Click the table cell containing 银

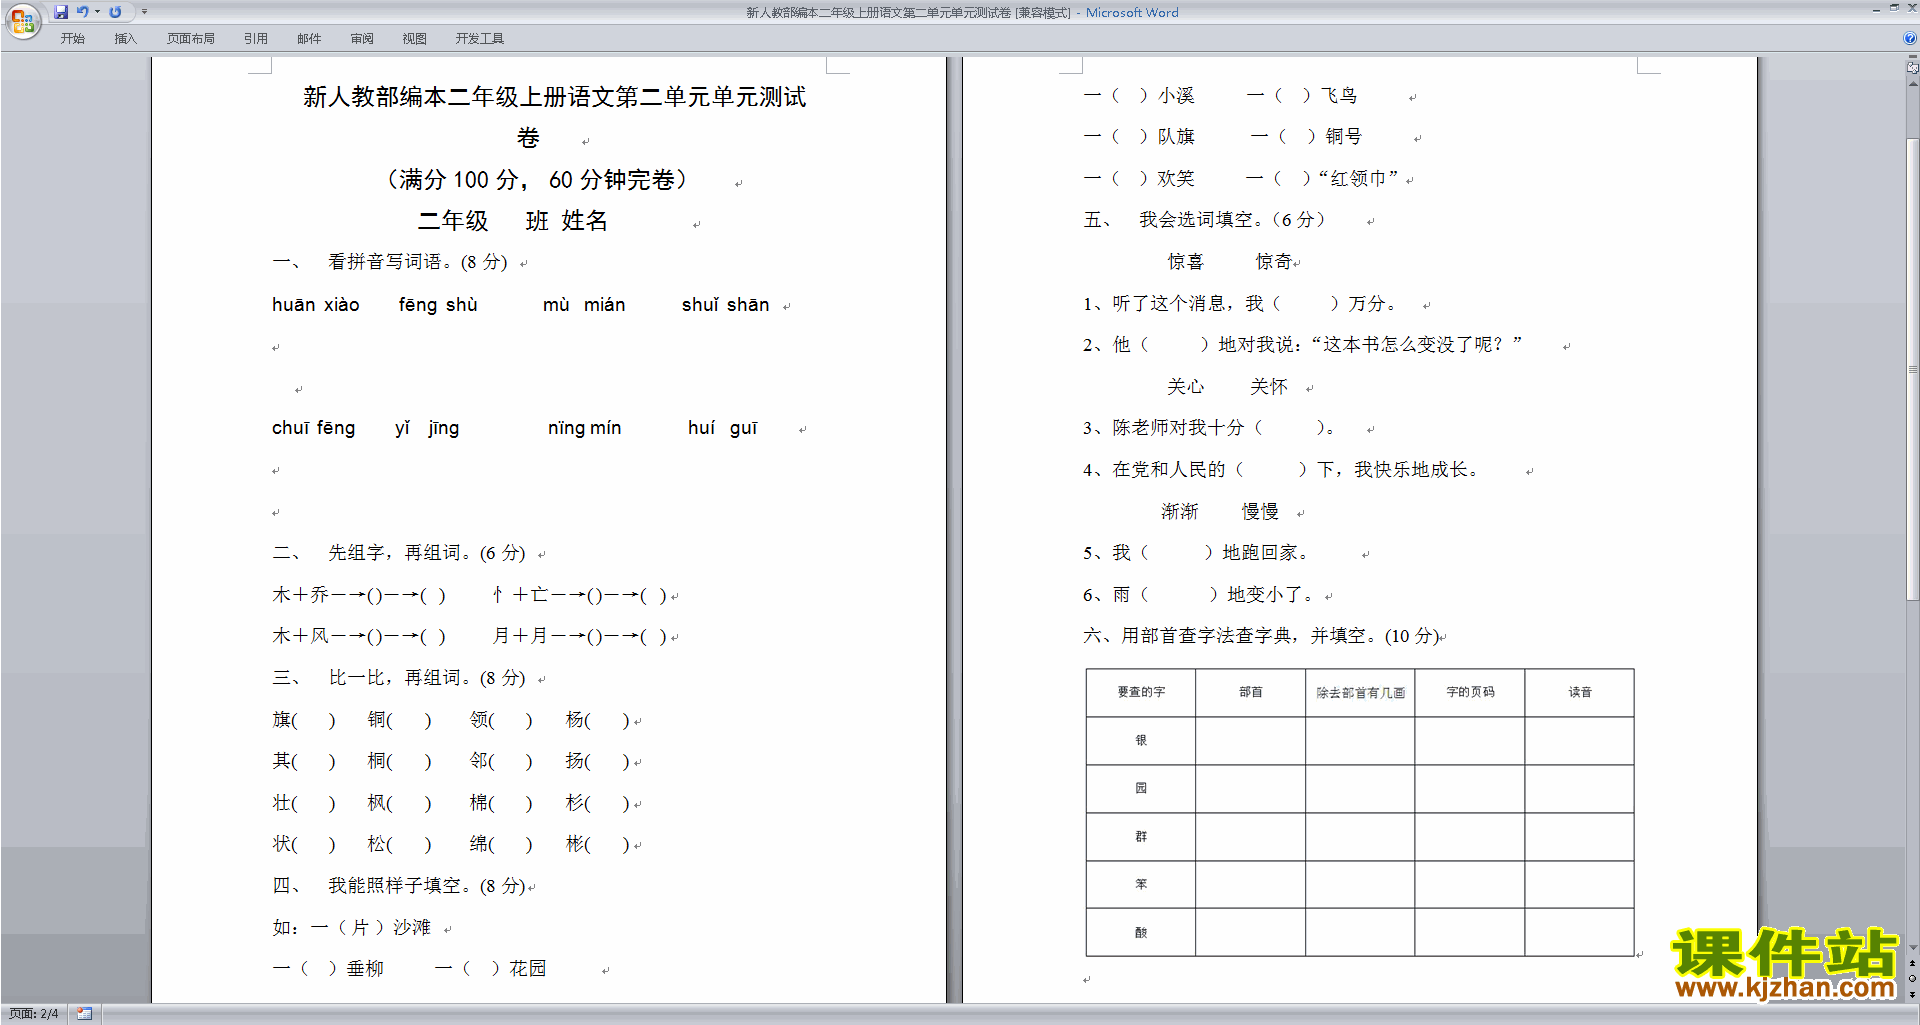pos(1141,741)
